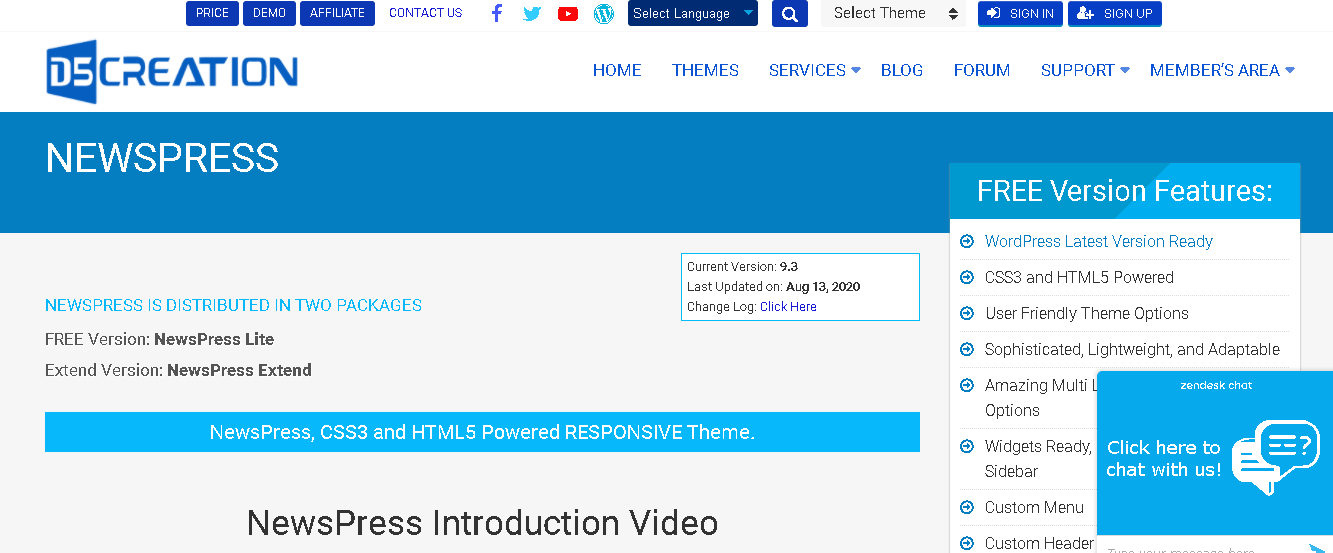Click the PRICE button

pyautogui.click(x=212, y=13)
